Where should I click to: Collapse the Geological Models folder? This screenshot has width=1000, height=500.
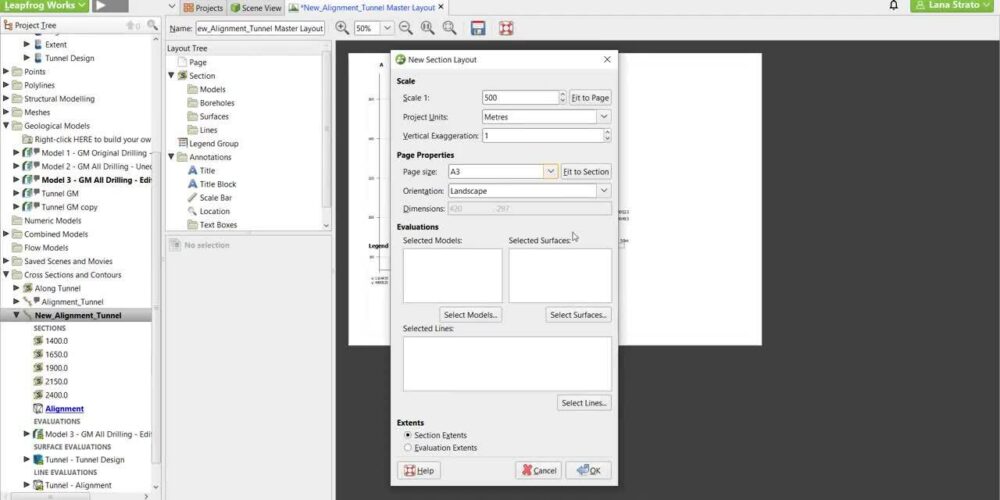[6, 126]
